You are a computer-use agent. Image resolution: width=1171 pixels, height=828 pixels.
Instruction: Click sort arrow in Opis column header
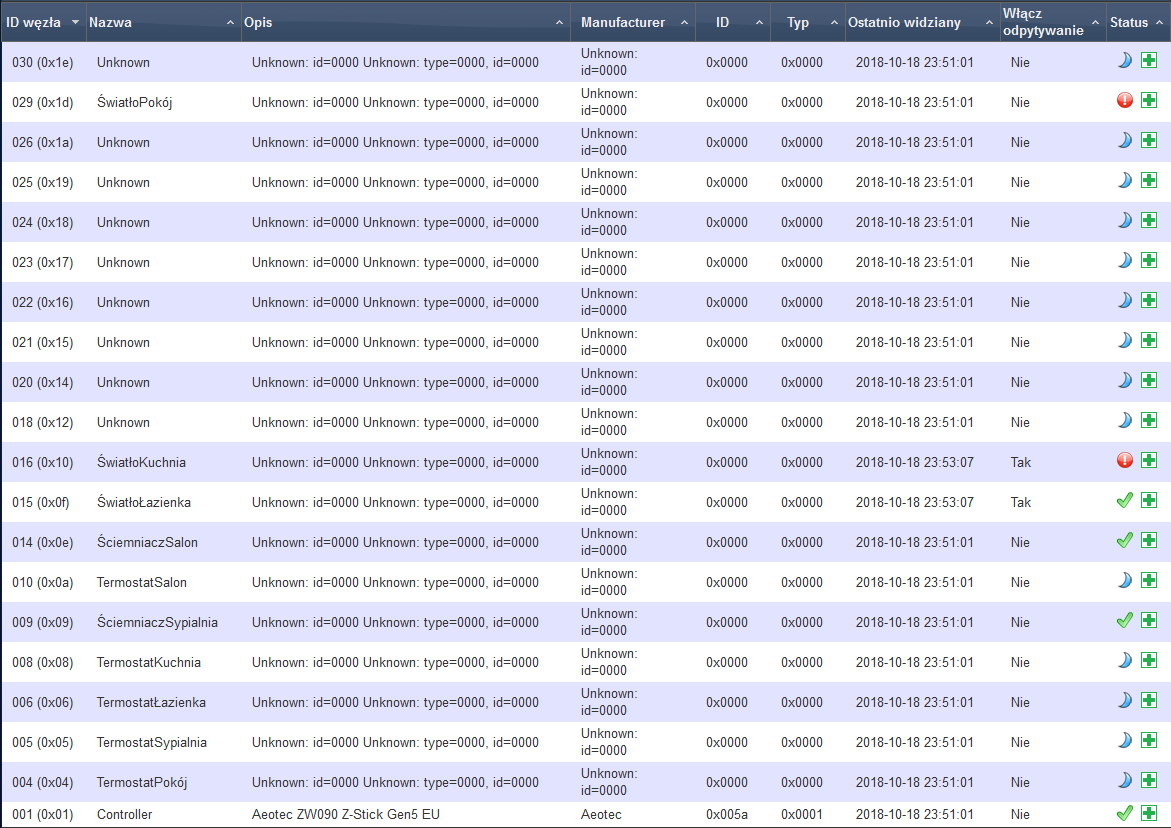pyautogui.click(x=559, y=22)
